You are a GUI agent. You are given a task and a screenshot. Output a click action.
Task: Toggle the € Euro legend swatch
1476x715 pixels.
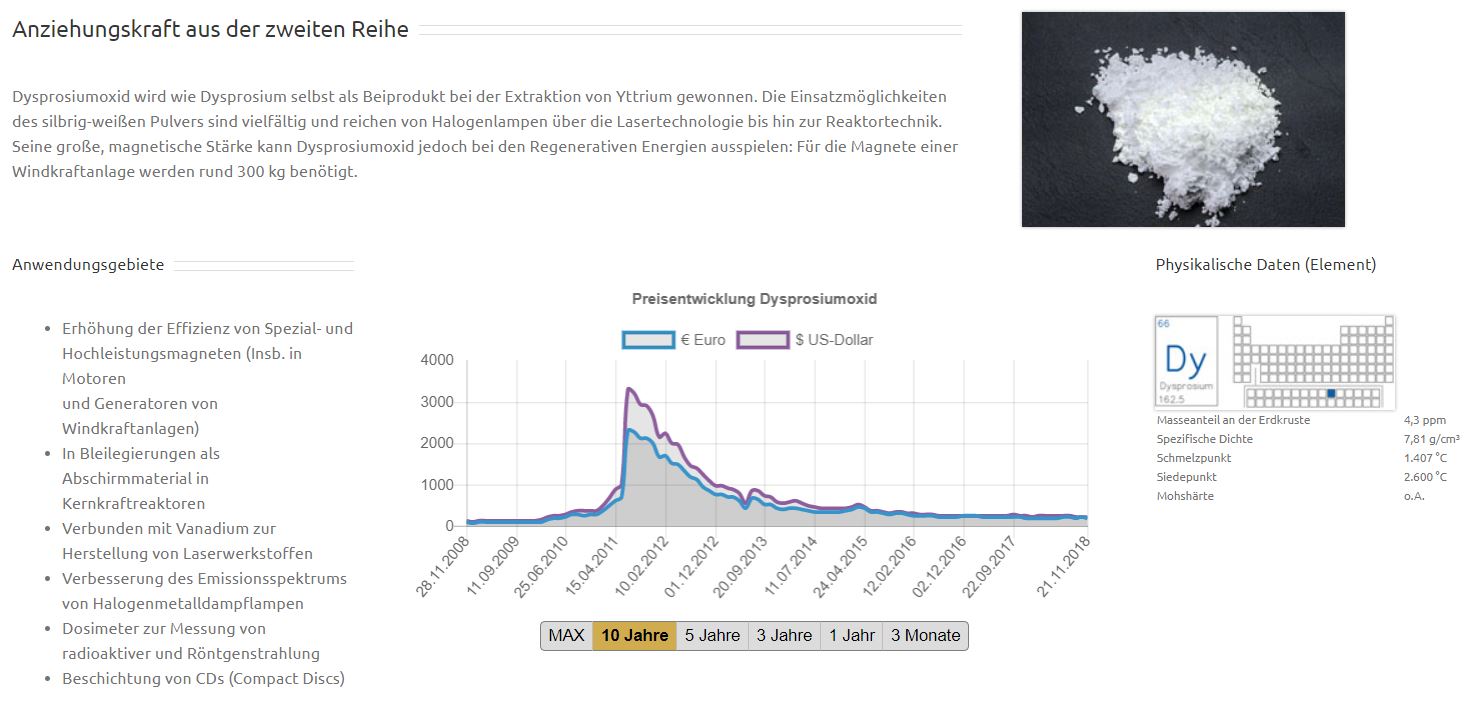[648, 340]
